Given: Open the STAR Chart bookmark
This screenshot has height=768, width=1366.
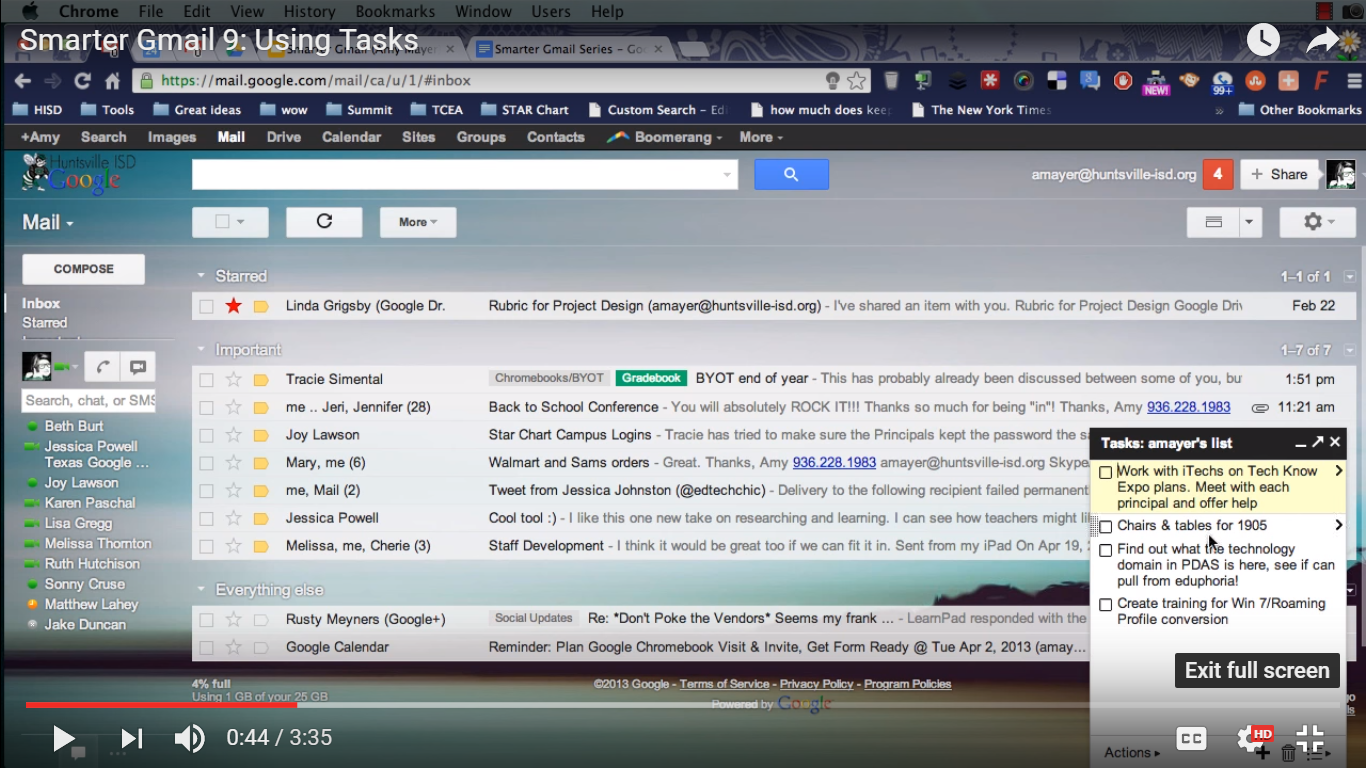Looking at the screenshot, I should click(x=525, y=110).
